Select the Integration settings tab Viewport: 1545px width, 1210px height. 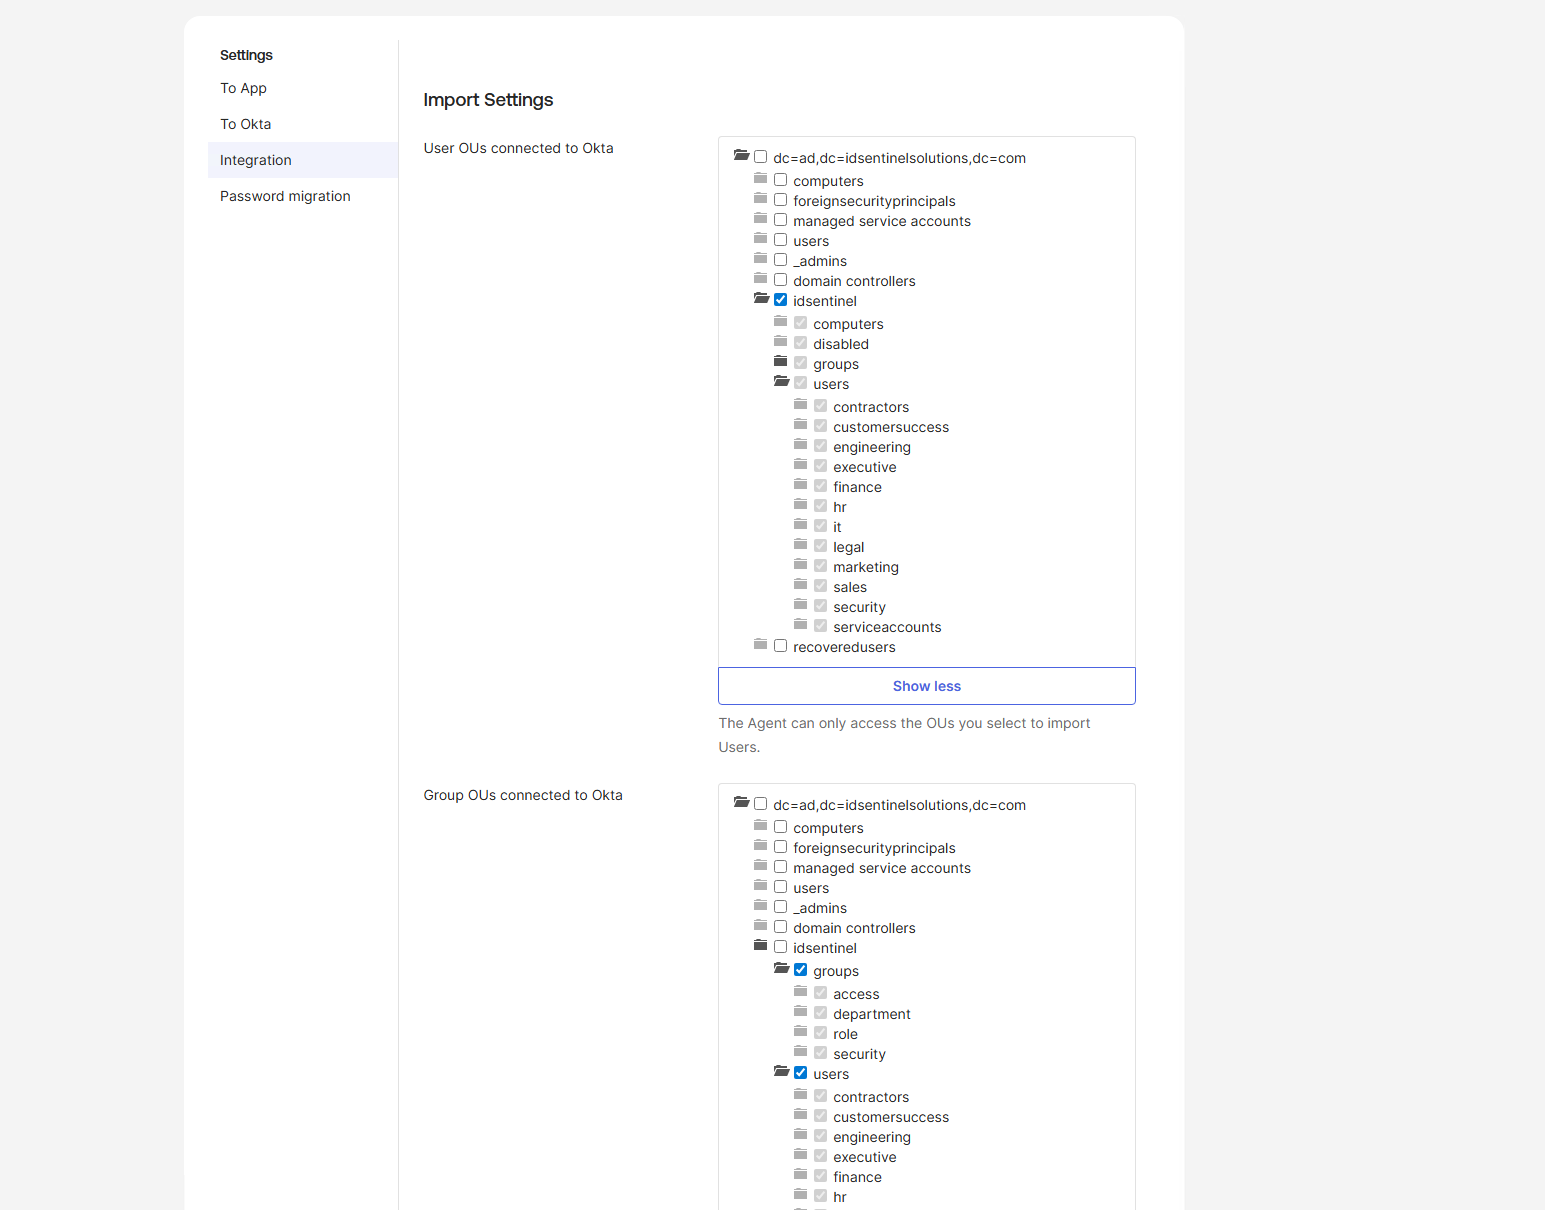pos(302,160)
